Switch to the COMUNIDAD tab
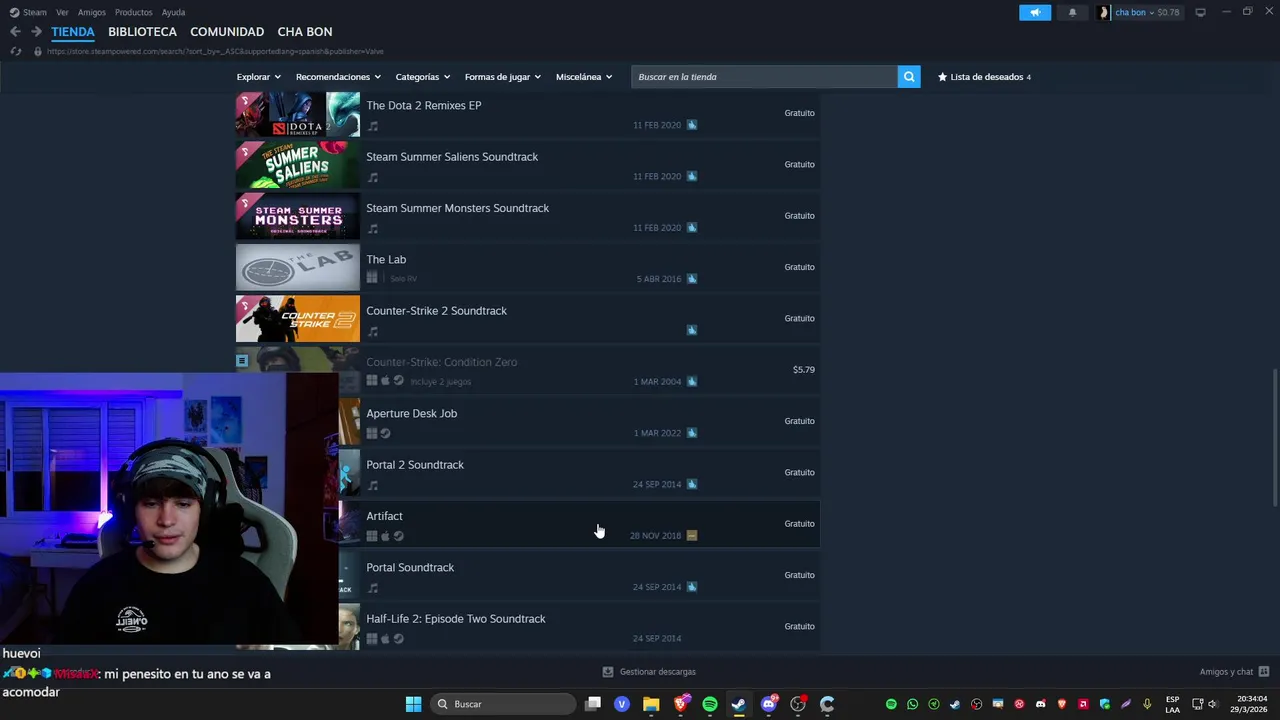This screenshot has height=720, width=1280. click(x=227, y=32)
